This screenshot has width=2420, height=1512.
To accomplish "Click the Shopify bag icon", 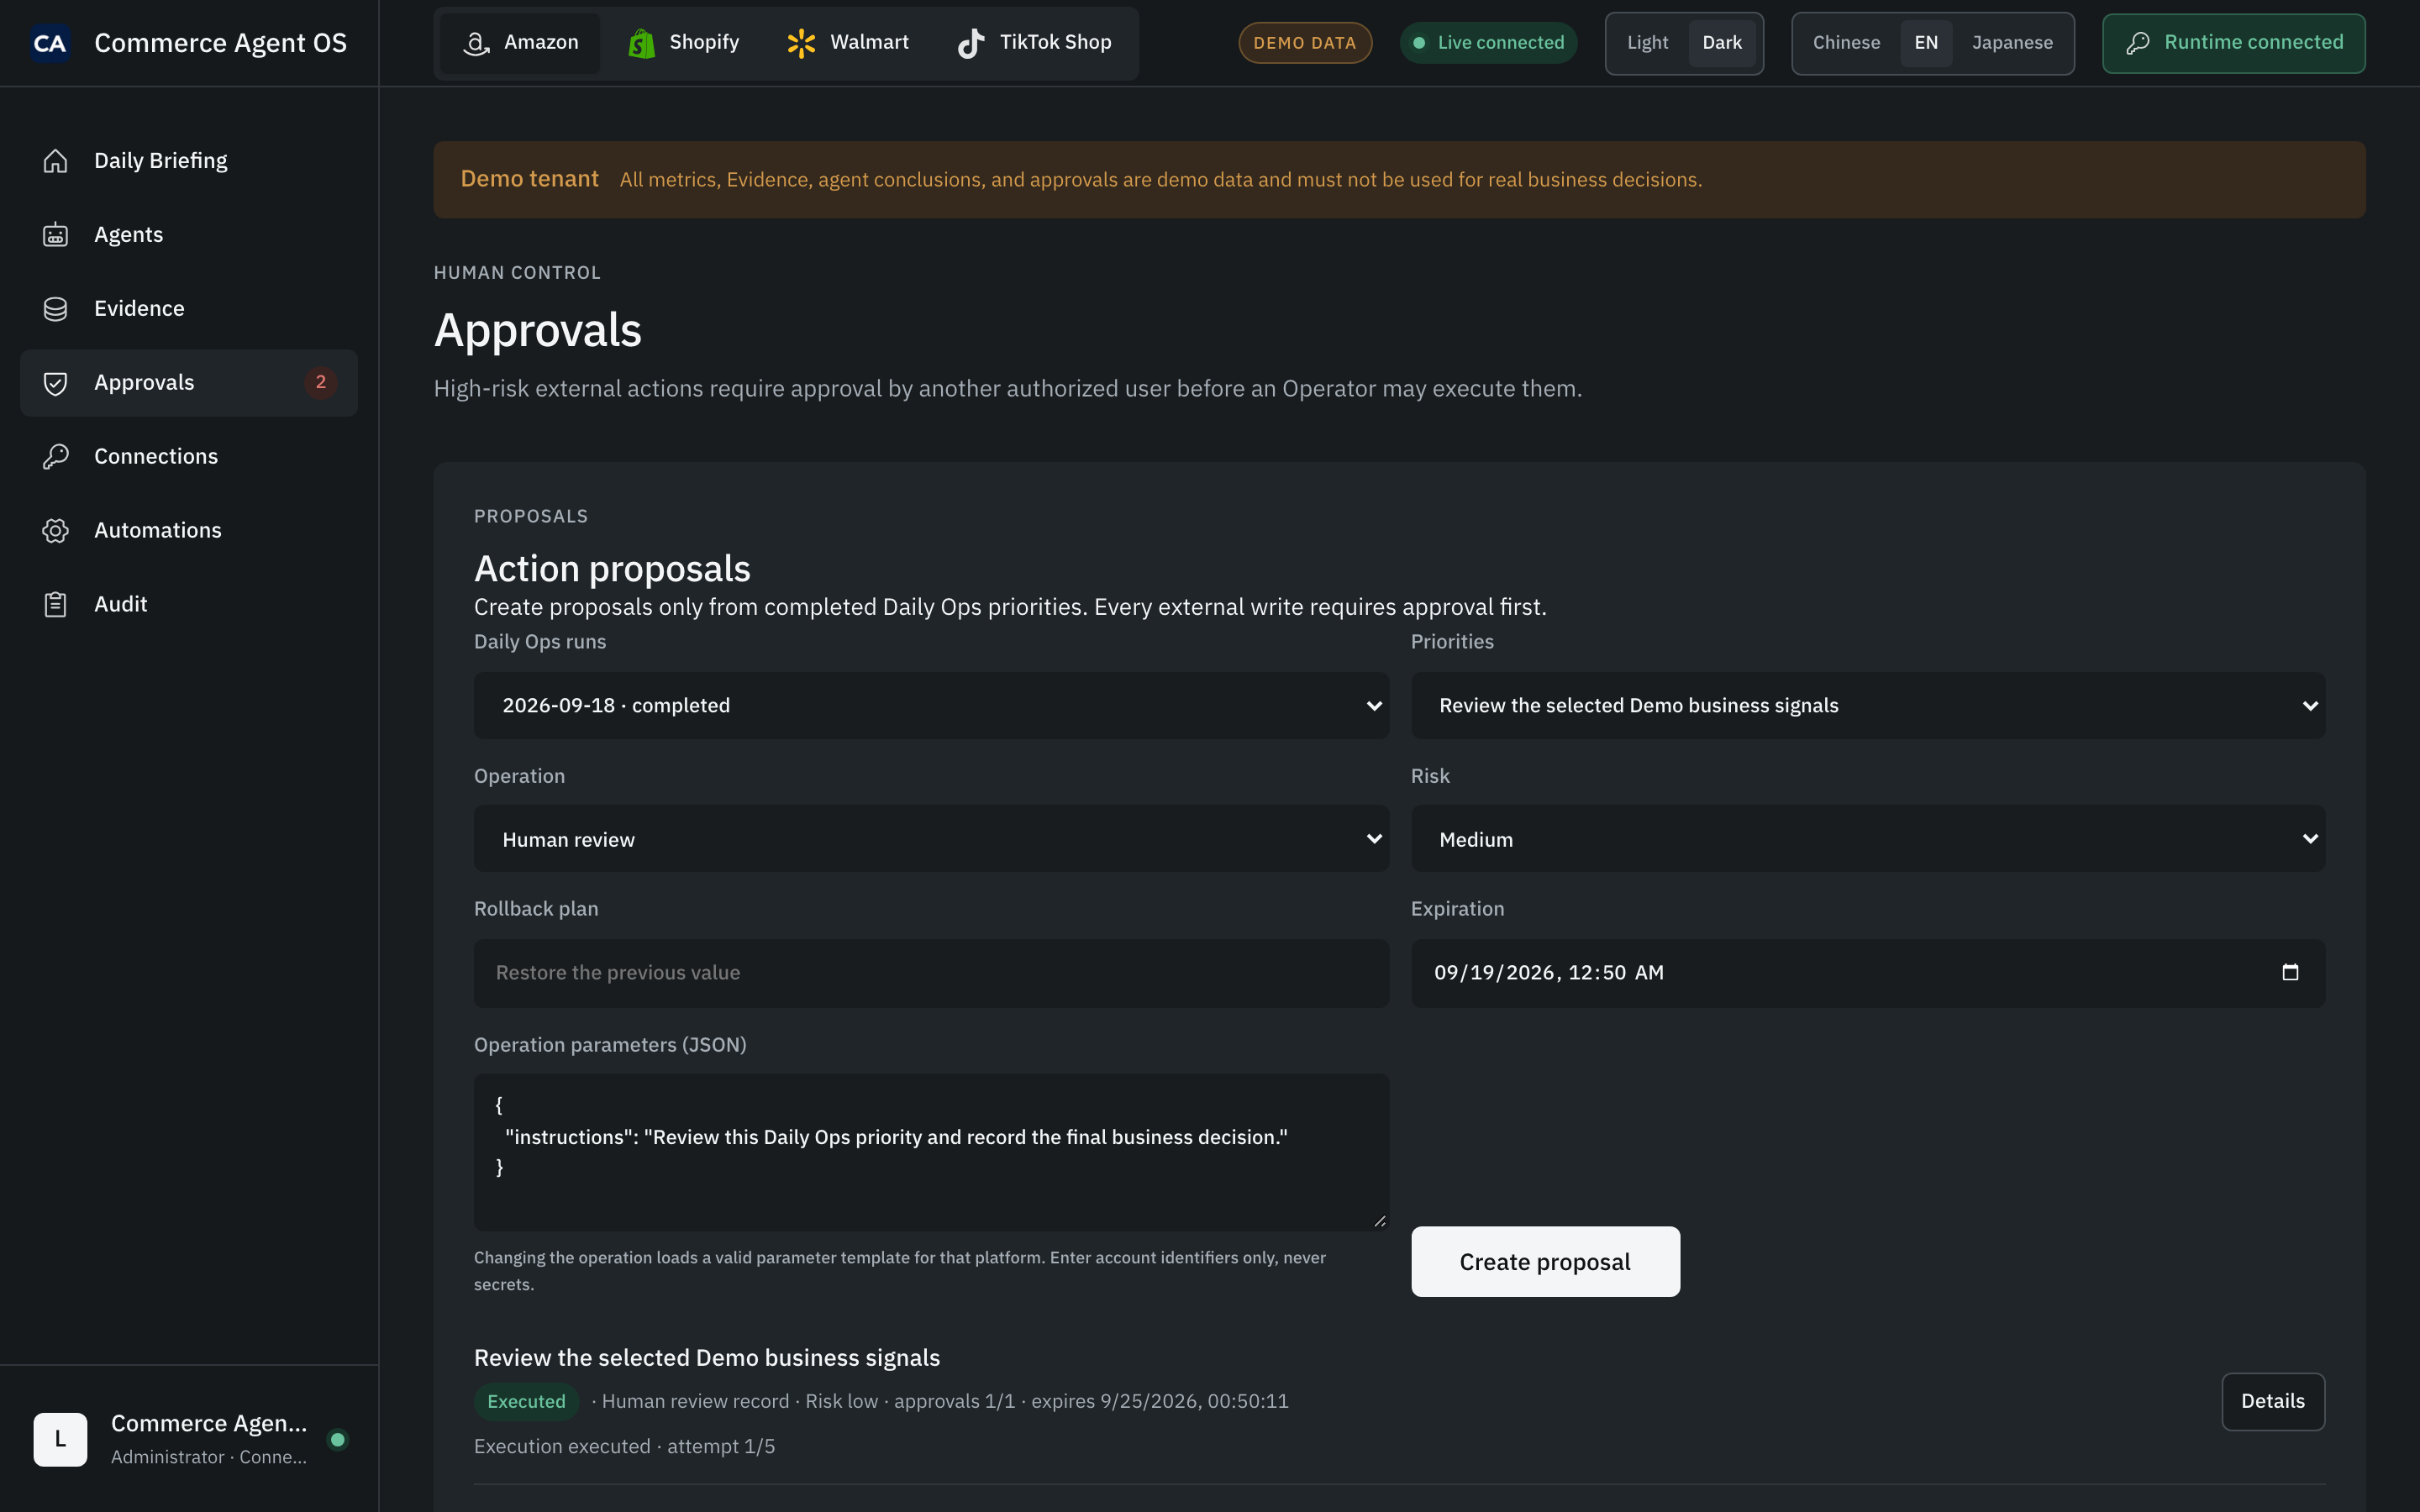I will point(641,43).
